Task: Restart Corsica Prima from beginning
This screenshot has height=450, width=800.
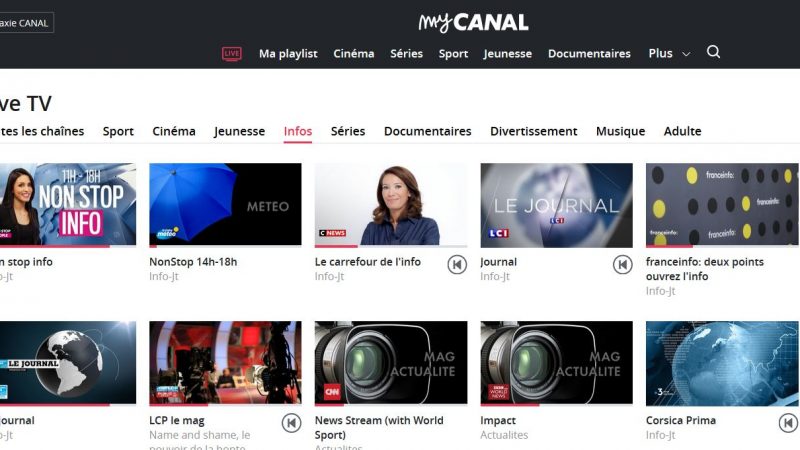Action: pyautogui.click(x=788, y=423)
